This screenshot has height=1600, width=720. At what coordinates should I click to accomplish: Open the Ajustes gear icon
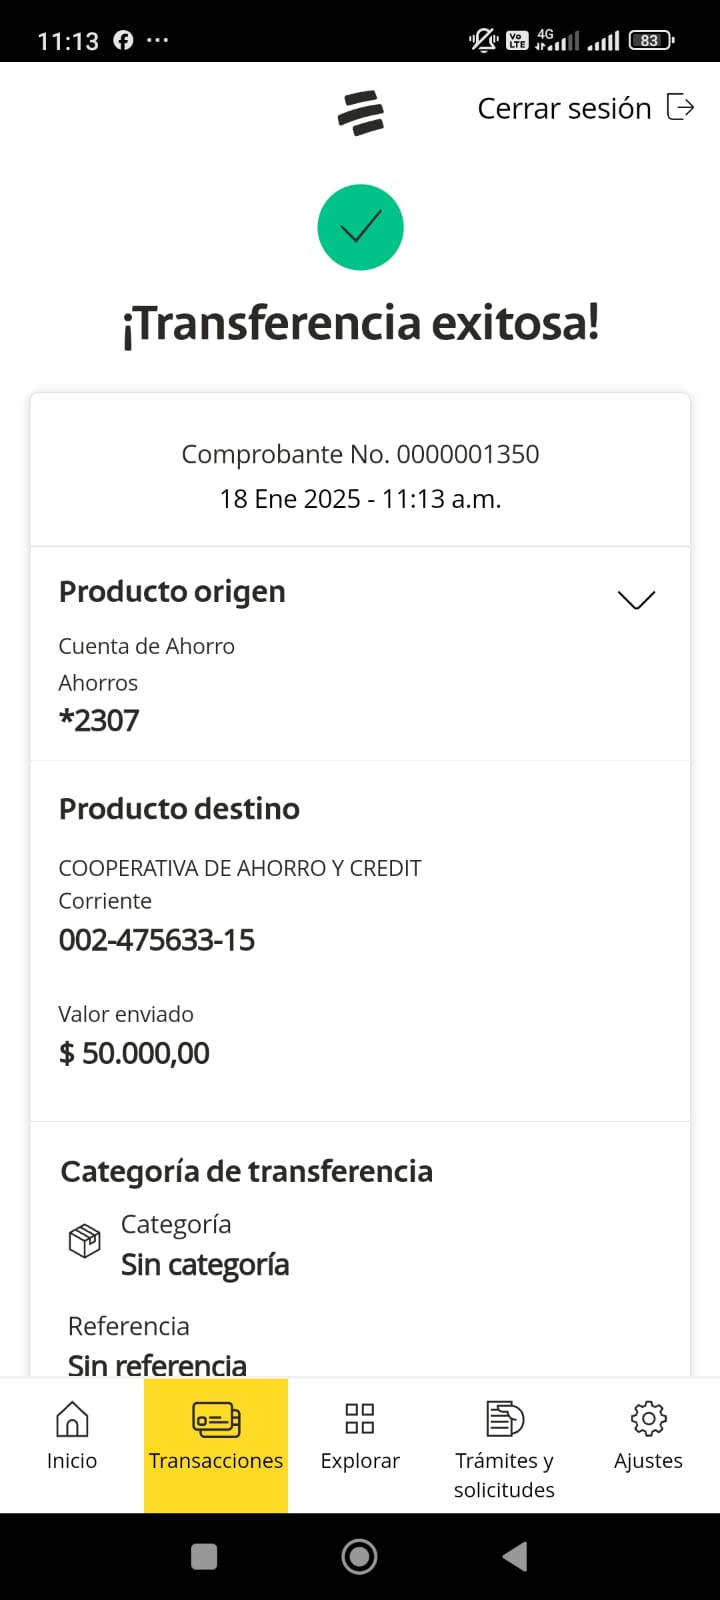[648, 1418]
